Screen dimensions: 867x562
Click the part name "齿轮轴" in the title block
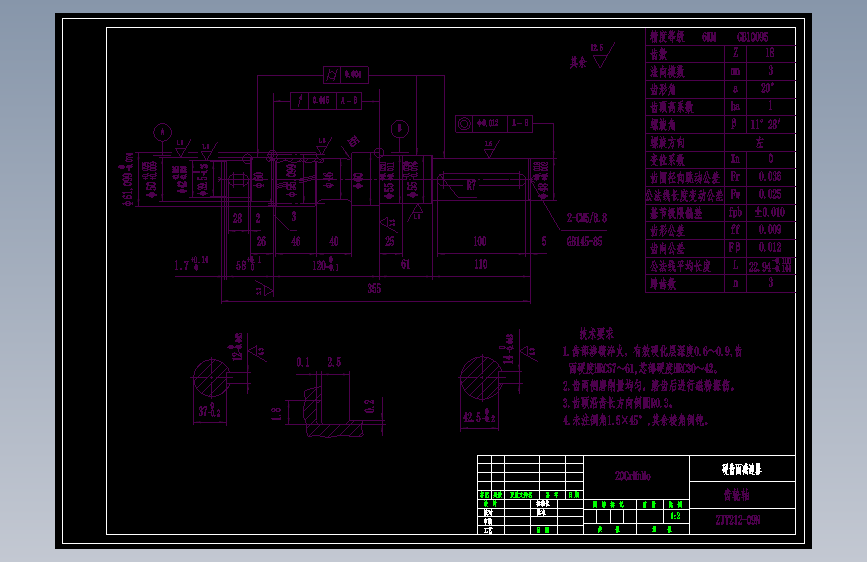737,495
